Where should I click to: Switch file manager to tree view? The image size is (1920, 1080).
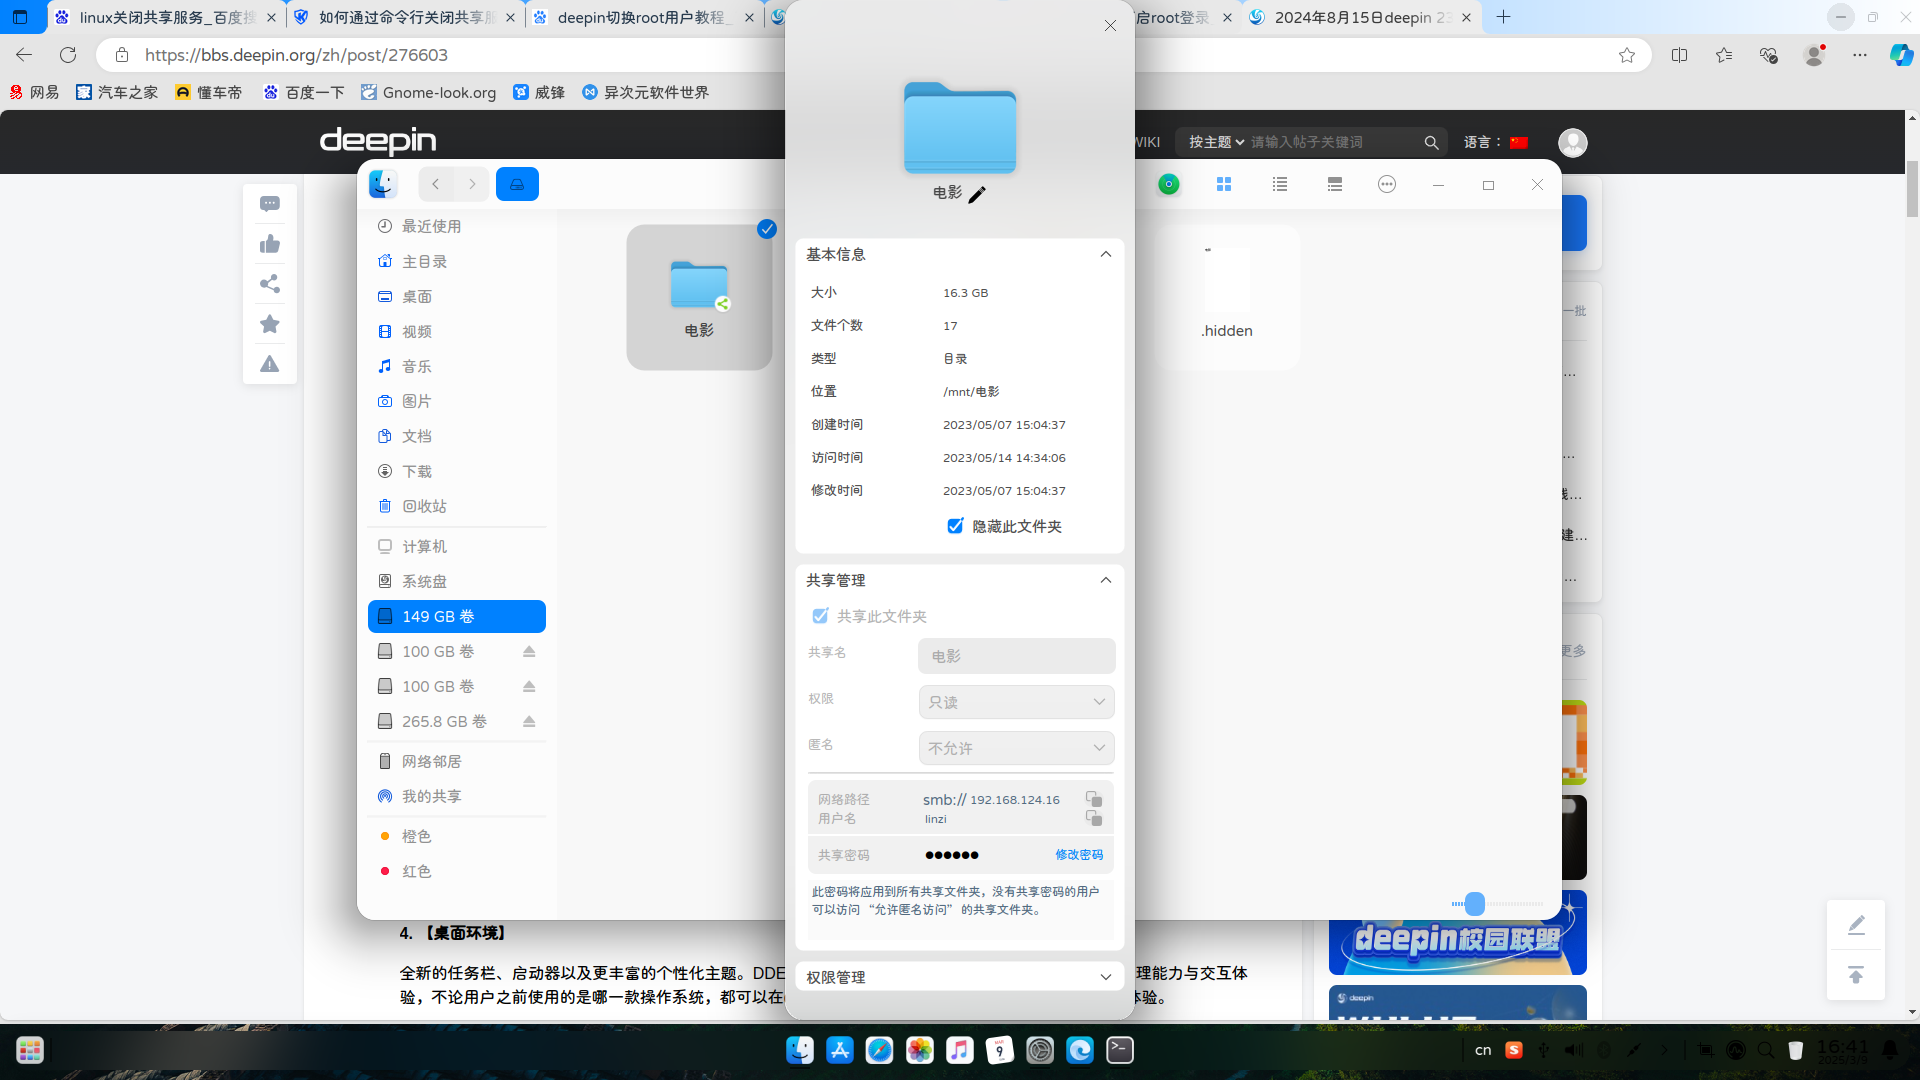[1335, 184]
